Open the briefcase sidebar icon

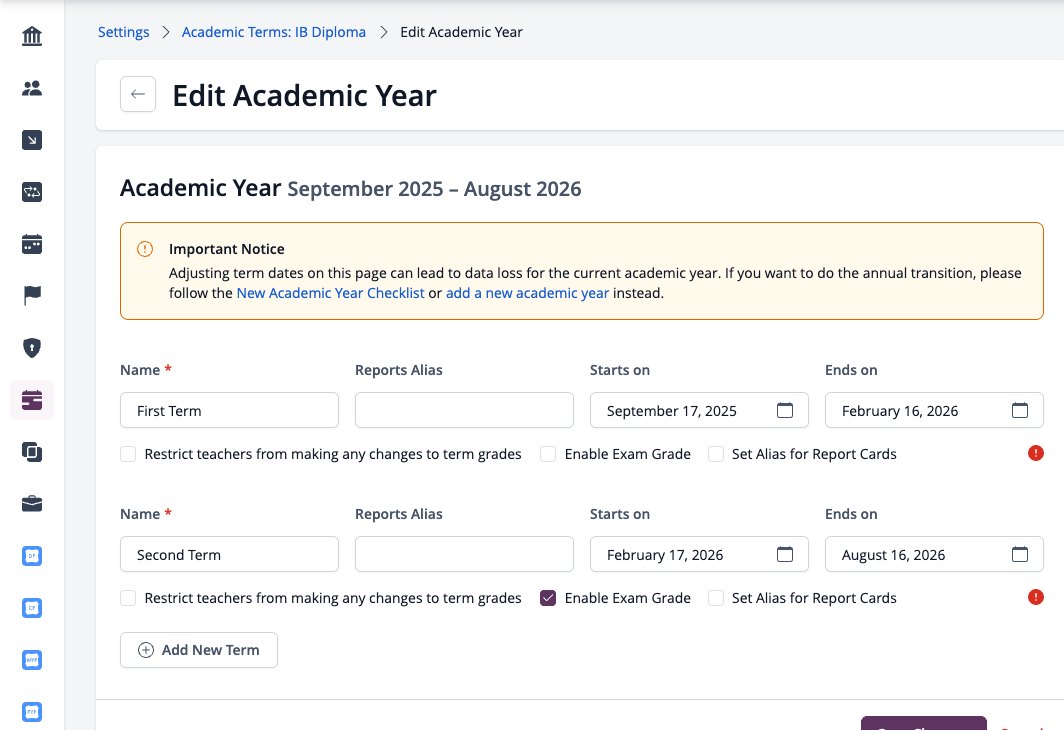click(x=32, y=504)
